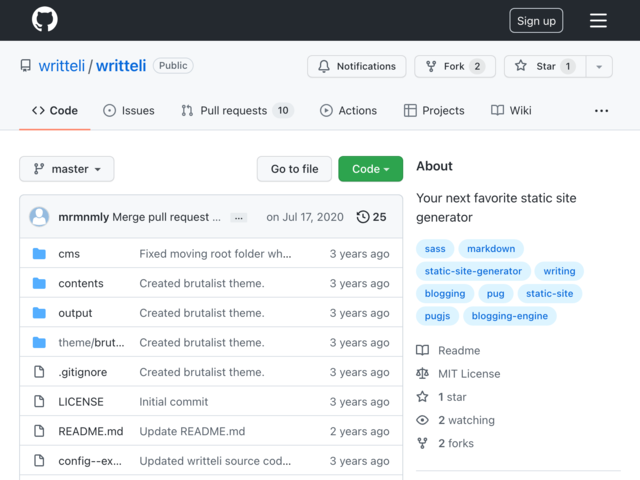Fork this repository
Image resolution: width=640 pixels, height=480 pixels.
tap(455, 66)
